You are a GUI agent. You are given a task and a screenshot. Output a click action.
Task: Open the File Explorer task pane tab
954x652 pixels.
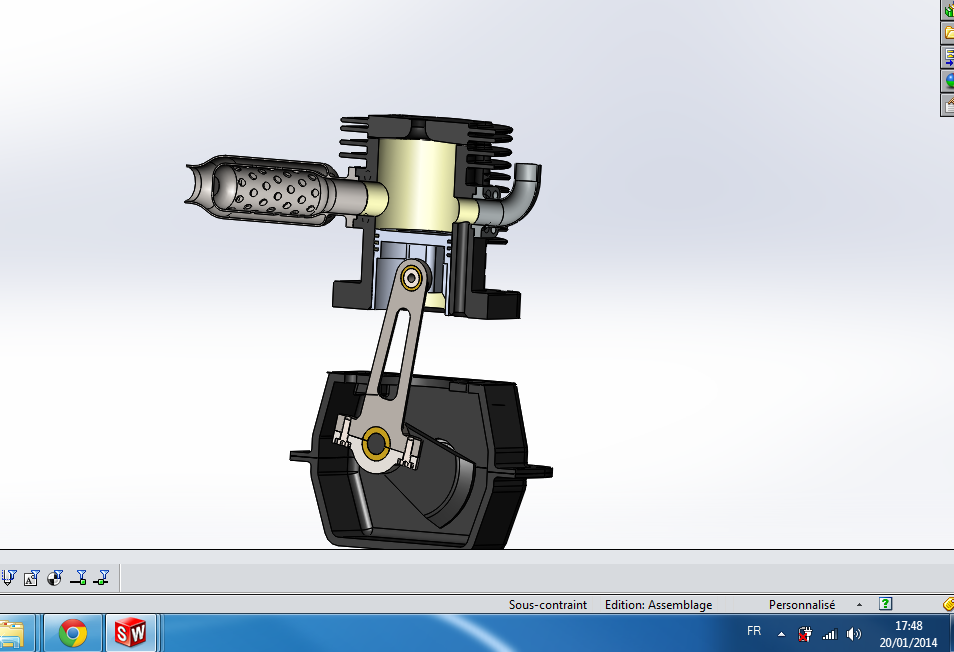pyautogui.click(x=948, y=33)
